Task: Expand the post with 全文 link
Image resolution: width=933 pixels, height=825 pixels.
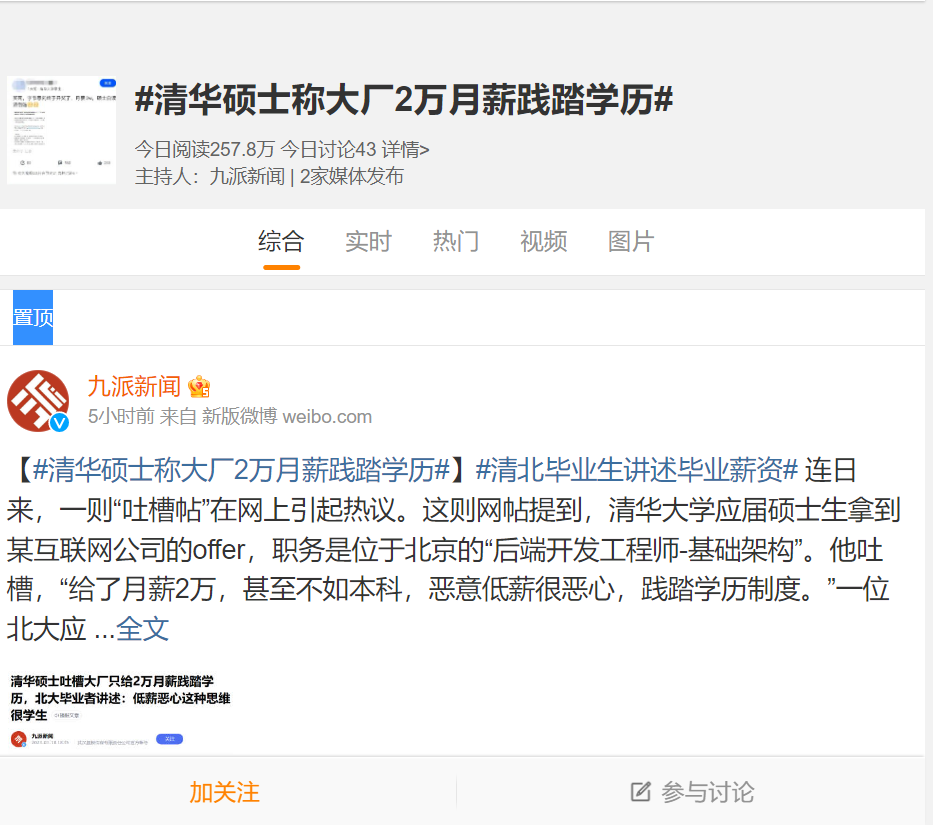Action: (x=143, y=629)
